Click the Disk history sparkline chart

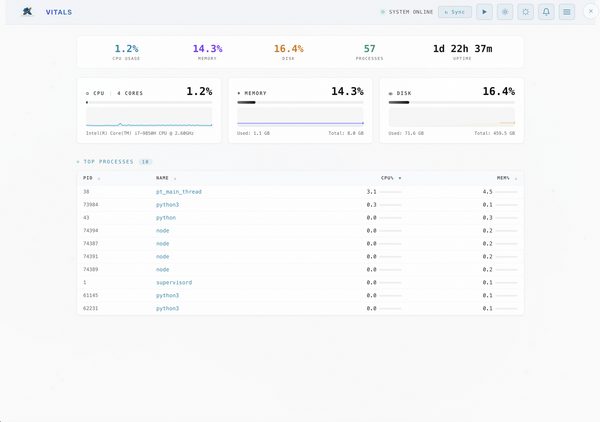(452, 117)
